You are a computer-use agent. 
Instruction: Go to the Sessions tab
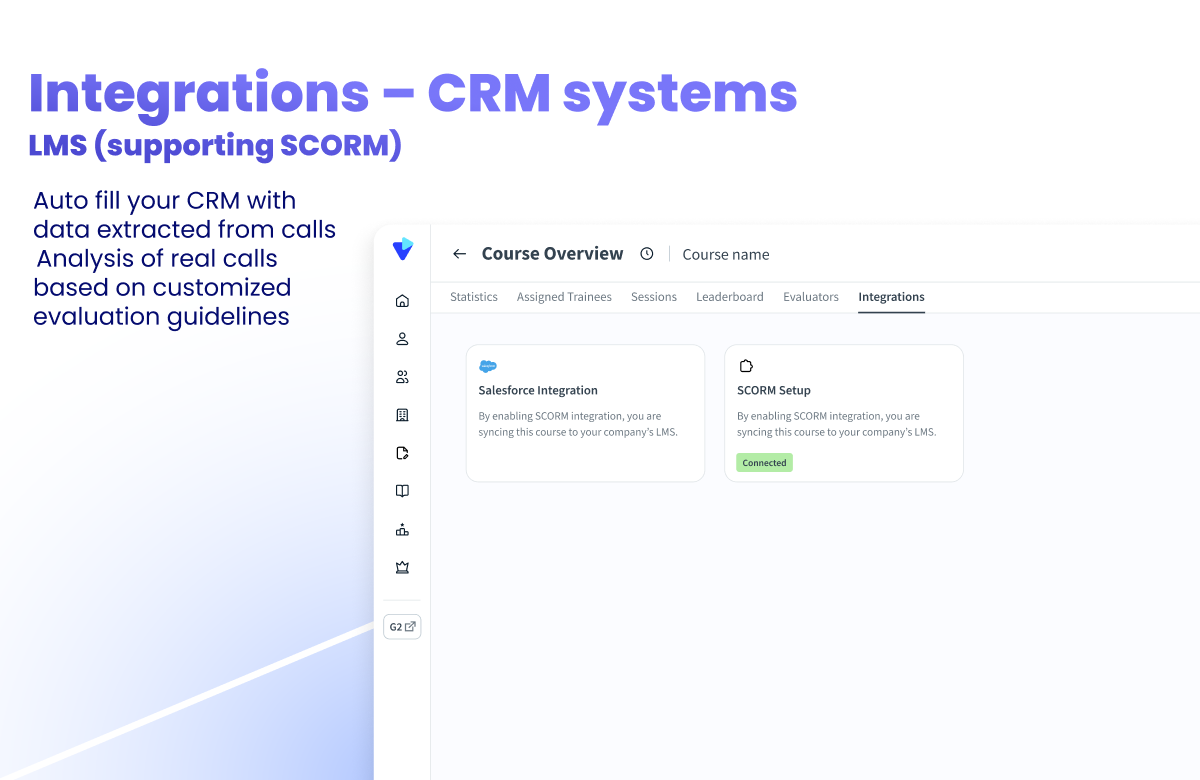click(x=654, y=297)
